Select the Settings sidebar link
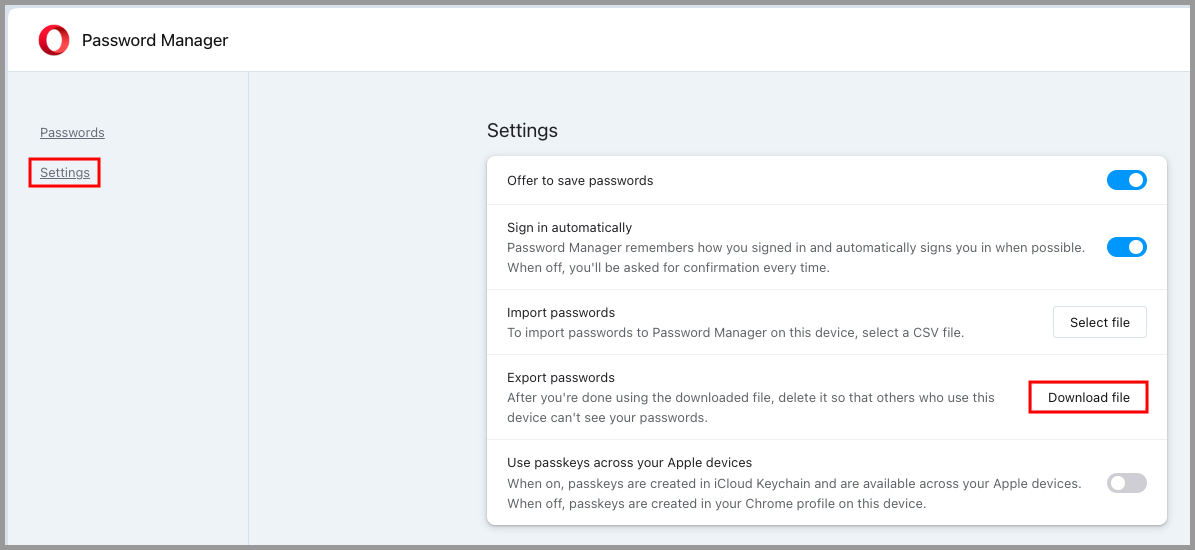The image size is (1195, 550). point(65,173)
